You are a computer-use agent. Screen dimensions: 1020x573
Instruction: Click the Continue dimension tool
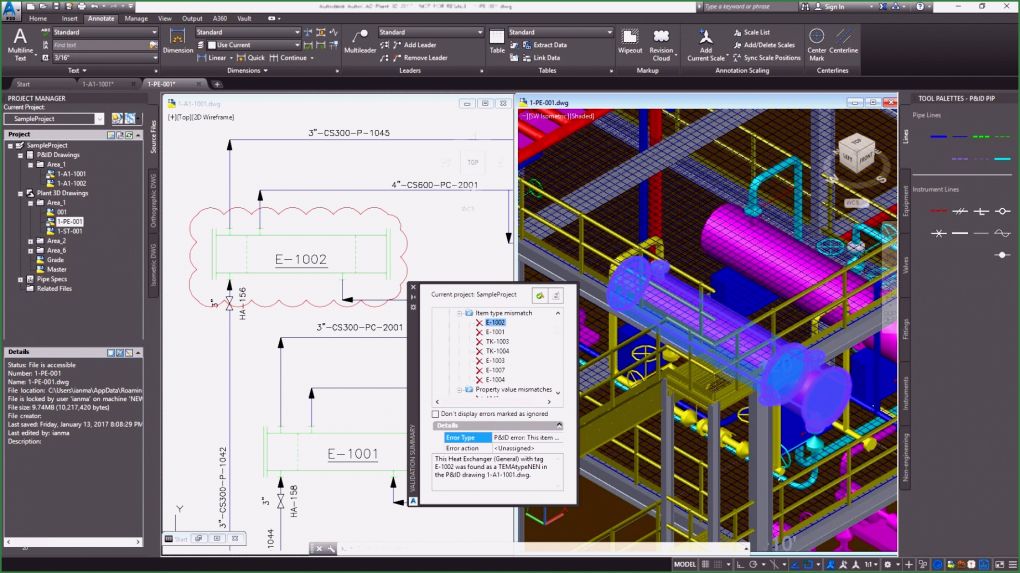click(288, 58)
